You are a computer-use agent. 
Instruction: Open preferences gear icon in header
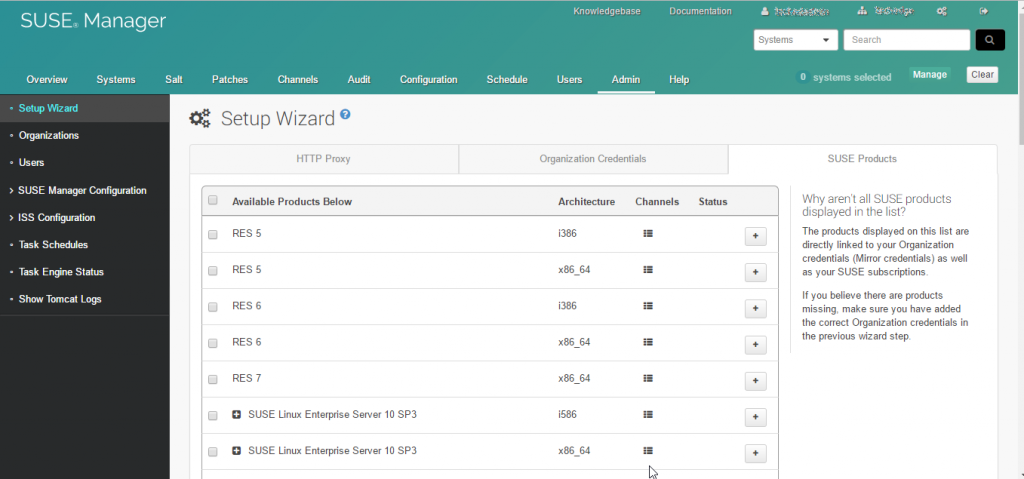point(942,11)
